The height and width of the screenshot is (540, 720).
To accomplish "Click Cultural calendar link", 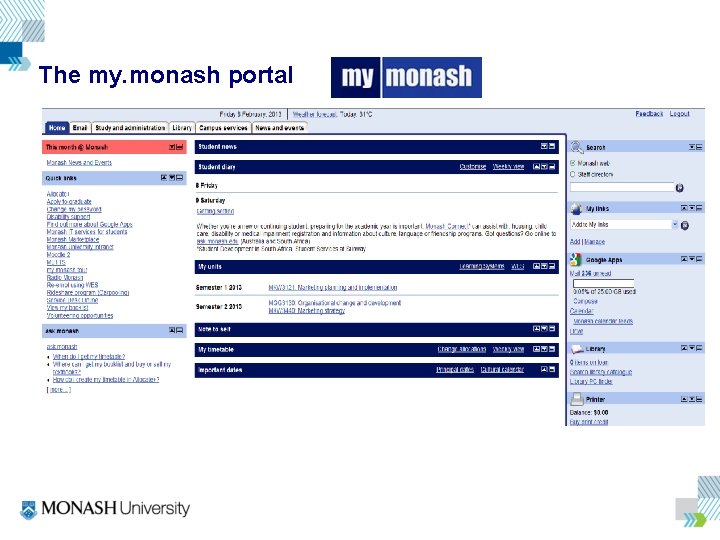I will (502, 370).
